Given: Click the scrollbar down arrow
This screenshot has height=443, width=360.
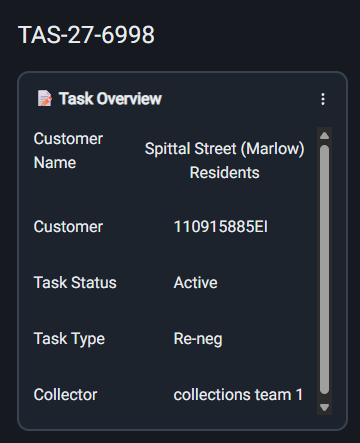Looking at the screenshot, I should click(x=324, y=407).
